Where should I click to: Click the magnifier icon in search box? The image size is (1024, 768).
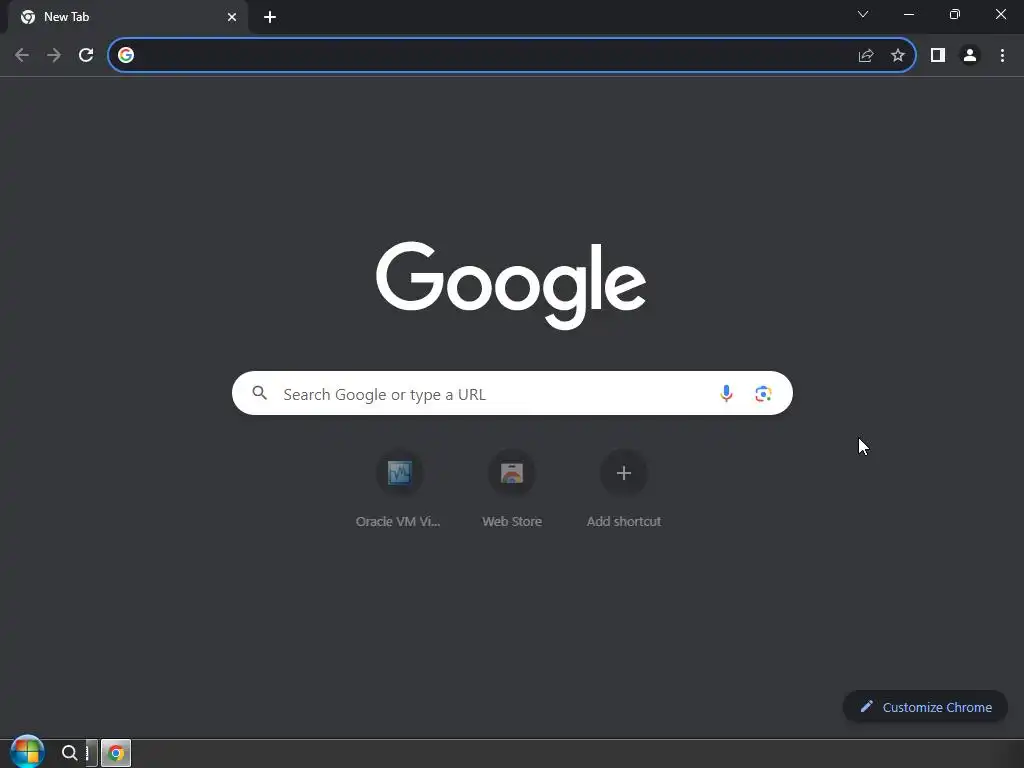click(260, 393)
